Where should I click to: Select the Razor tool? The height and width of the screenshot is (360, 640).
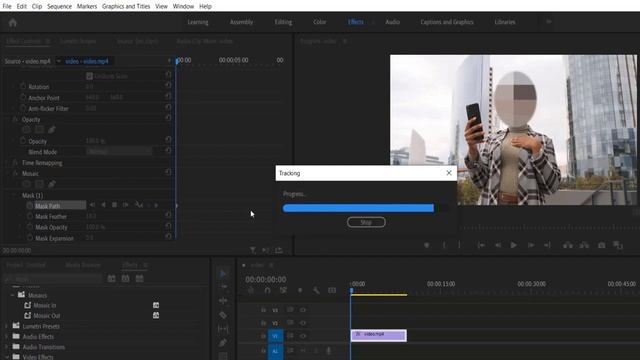click(223, 315)
